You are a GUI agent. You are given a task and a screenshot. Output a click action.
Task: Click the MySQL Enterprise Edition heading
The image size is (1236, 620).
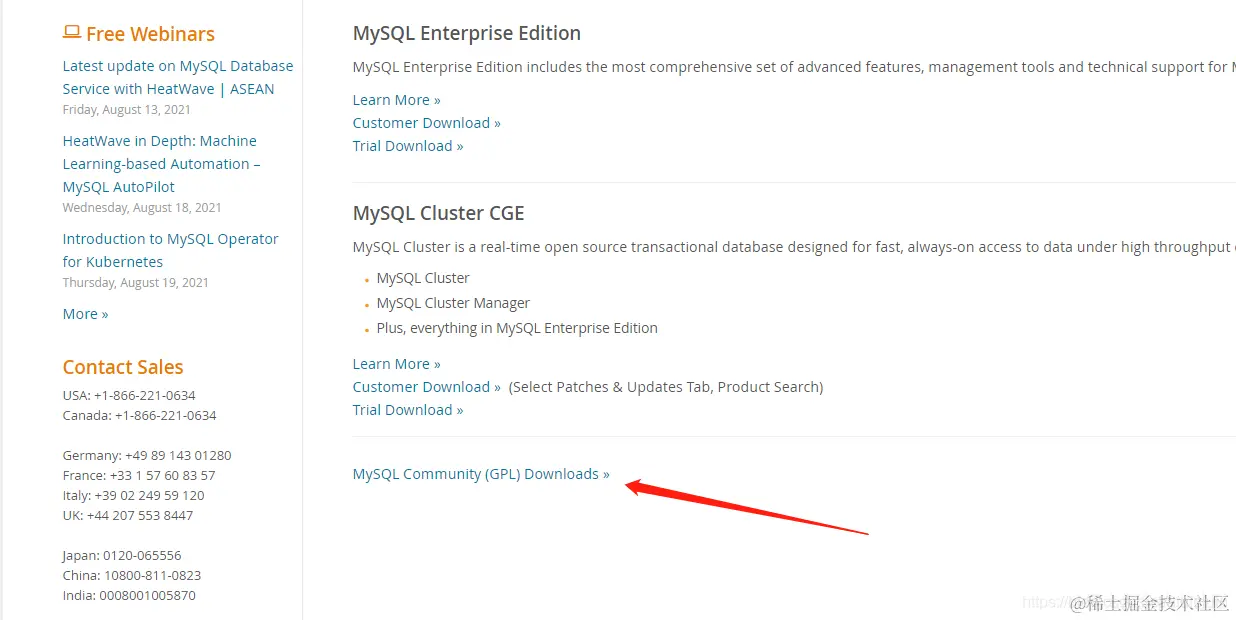click(x=467, y=33)
